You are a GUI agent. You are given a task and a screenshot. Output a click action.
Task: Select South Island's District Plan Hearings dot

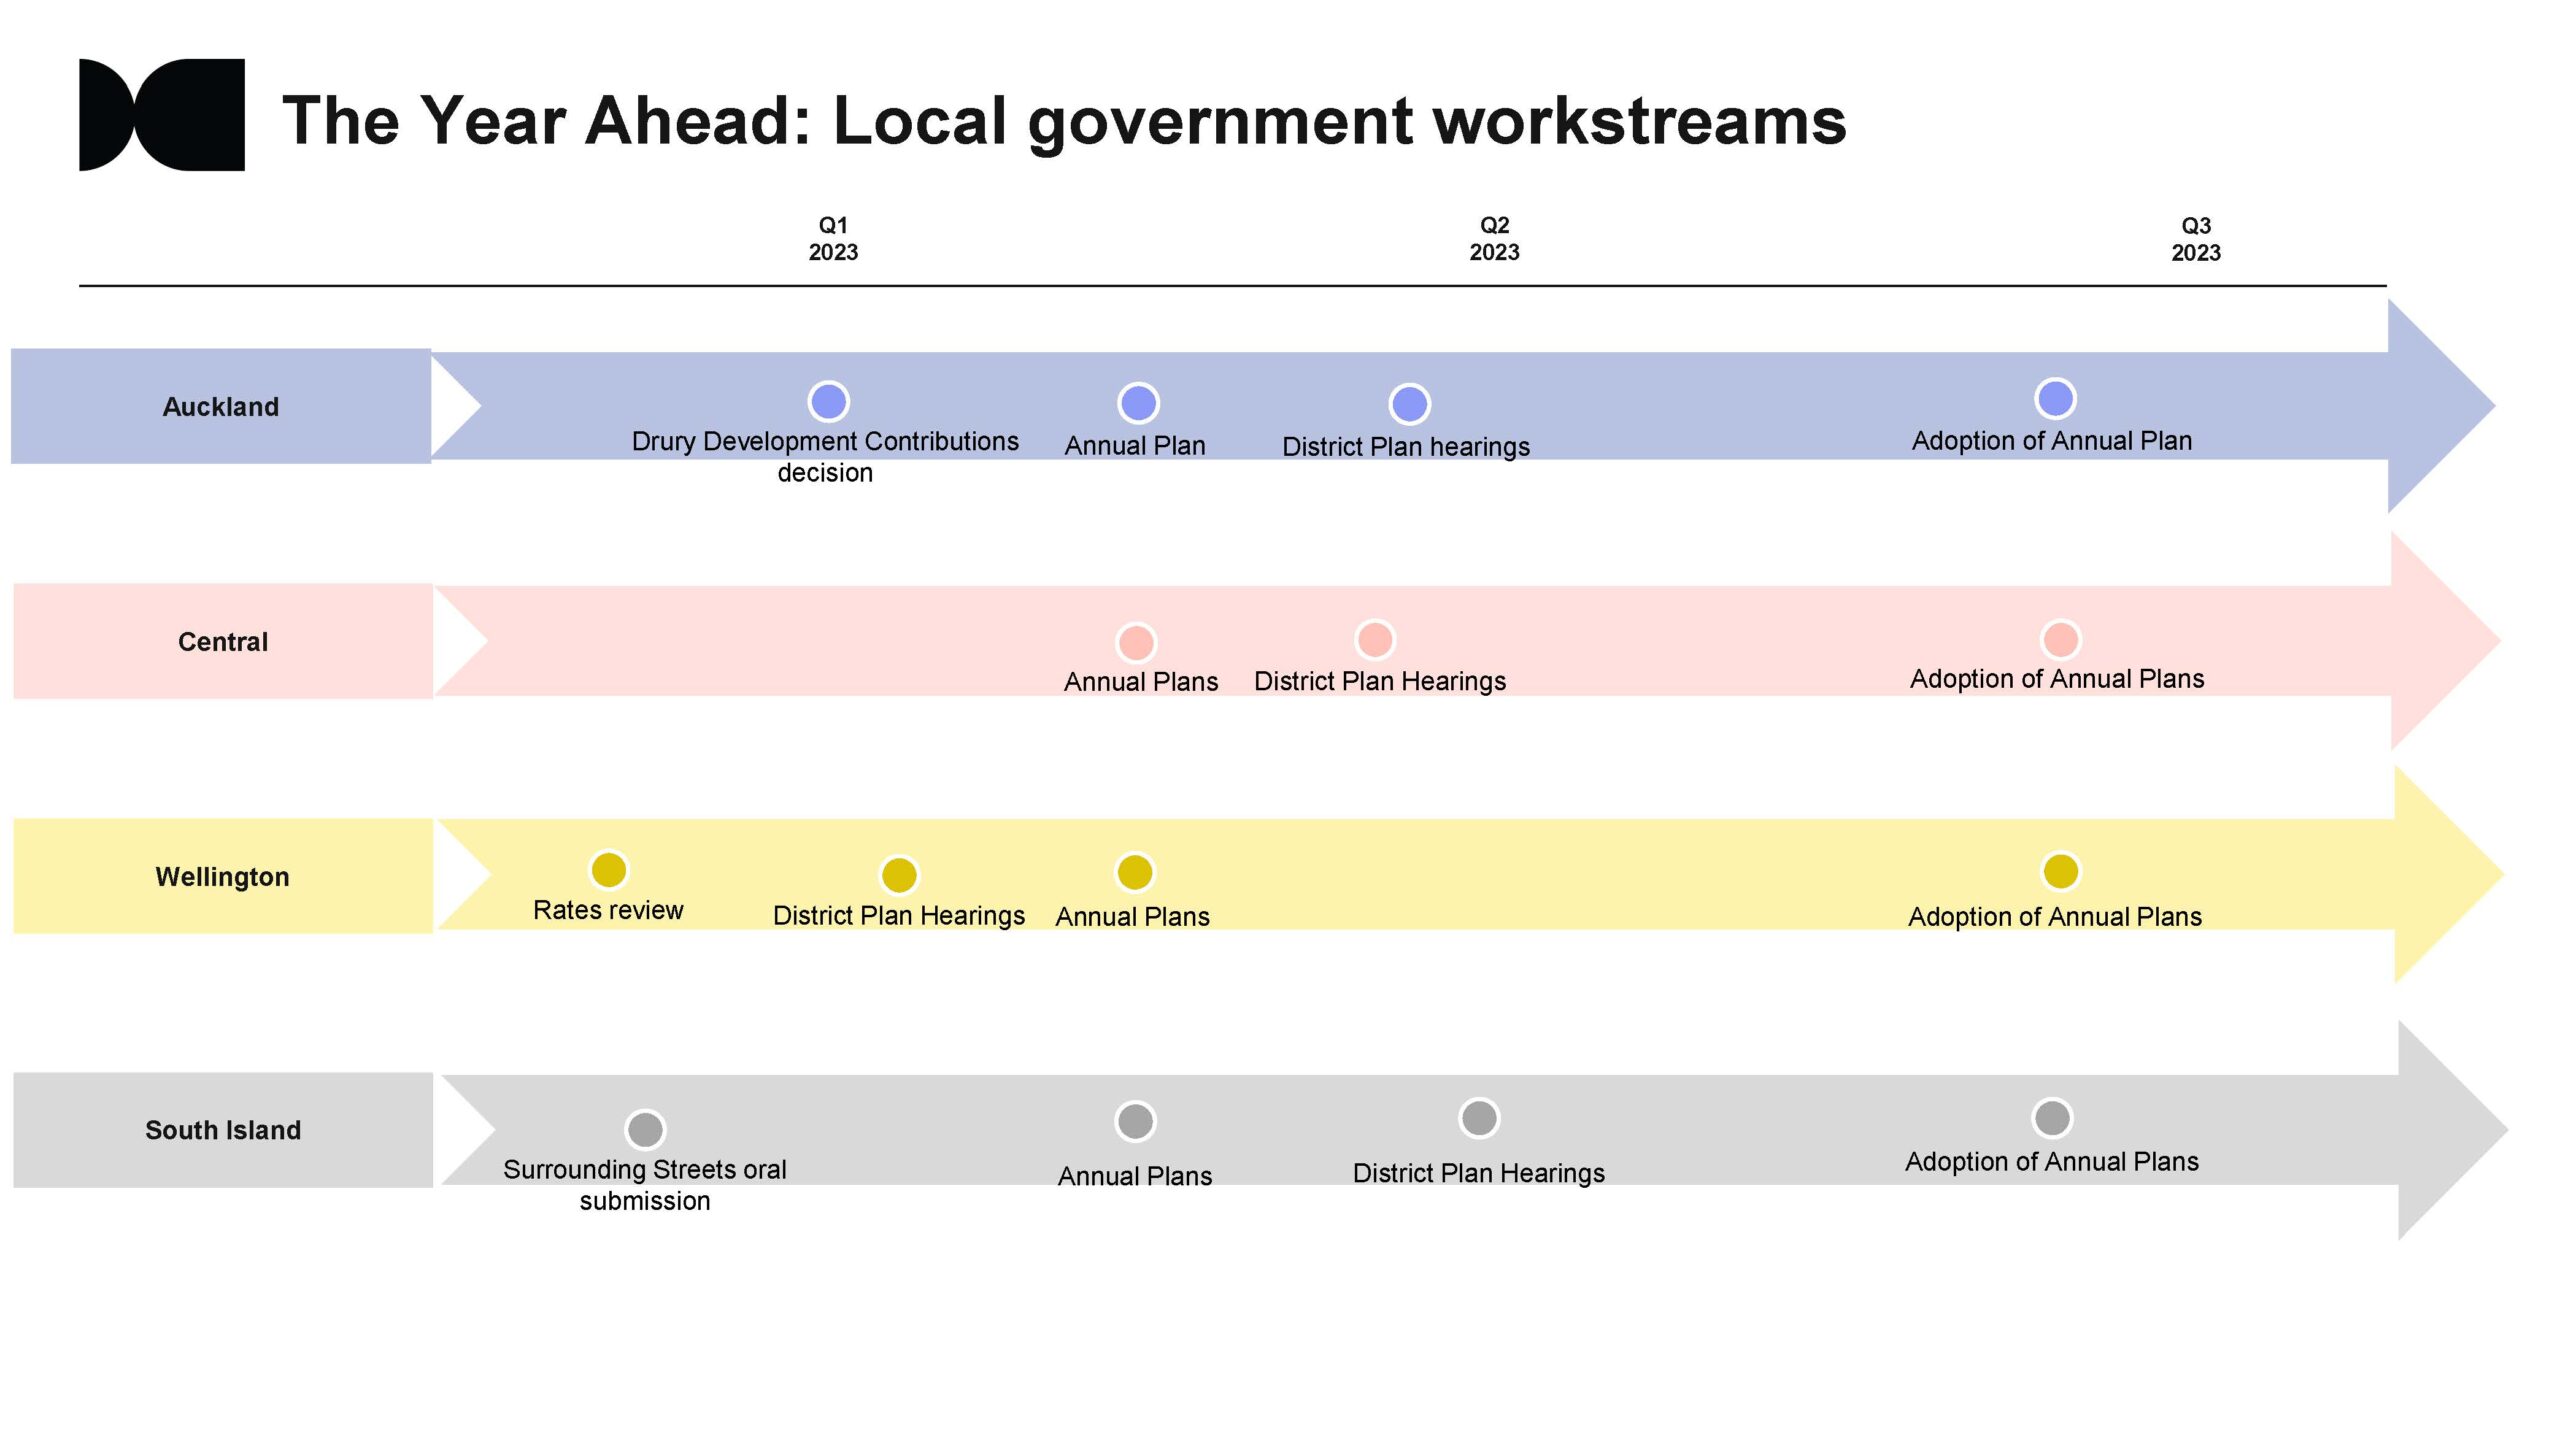point(1479,1118)
